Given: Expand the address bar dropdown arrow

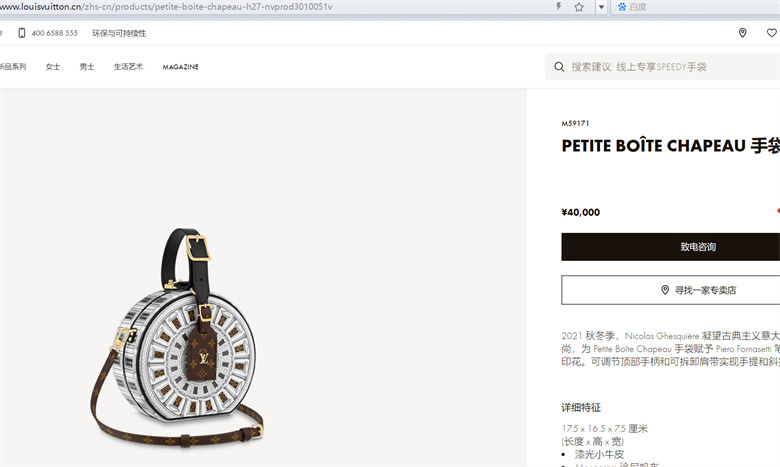Looking at the screenshot, I should pyautogui.click(x=601, y=7).
